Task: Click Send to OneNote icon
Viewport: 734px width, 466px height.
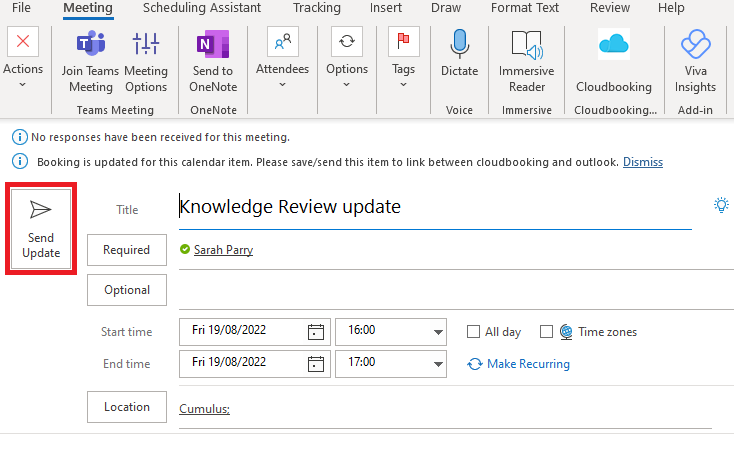Action: 213,44
